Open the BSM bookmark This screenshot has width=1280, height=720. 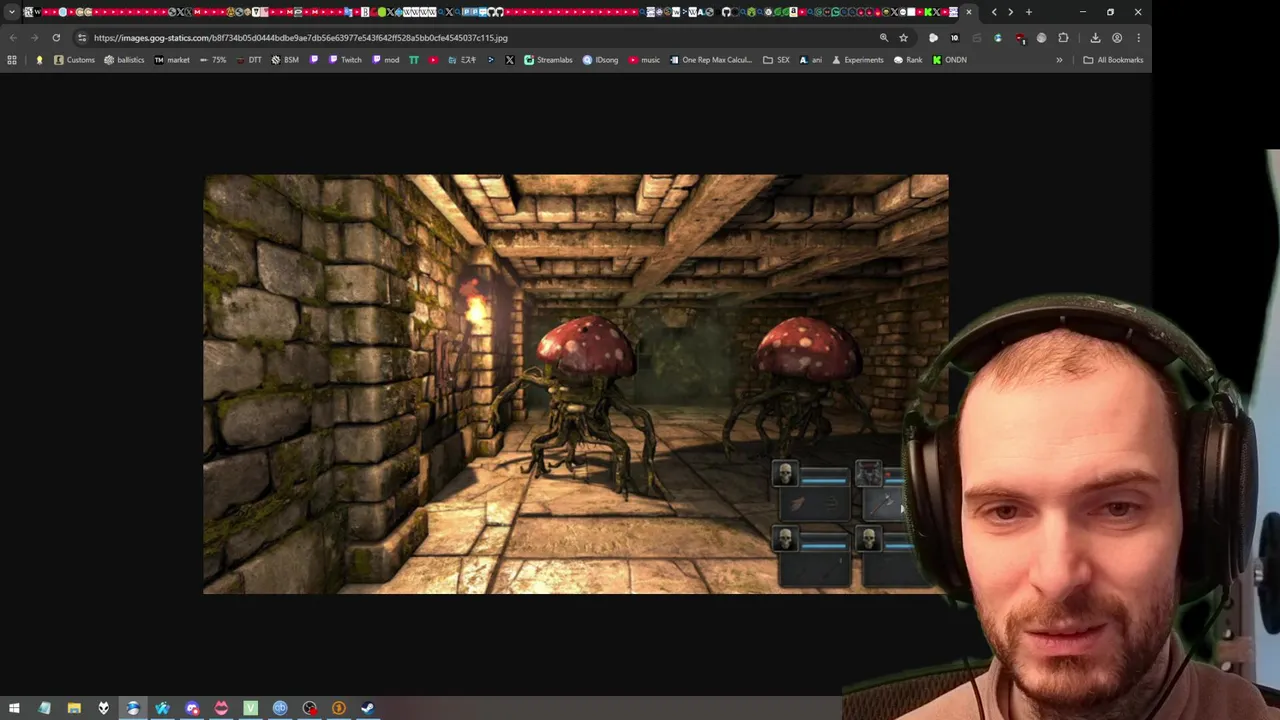pos(285,60)
